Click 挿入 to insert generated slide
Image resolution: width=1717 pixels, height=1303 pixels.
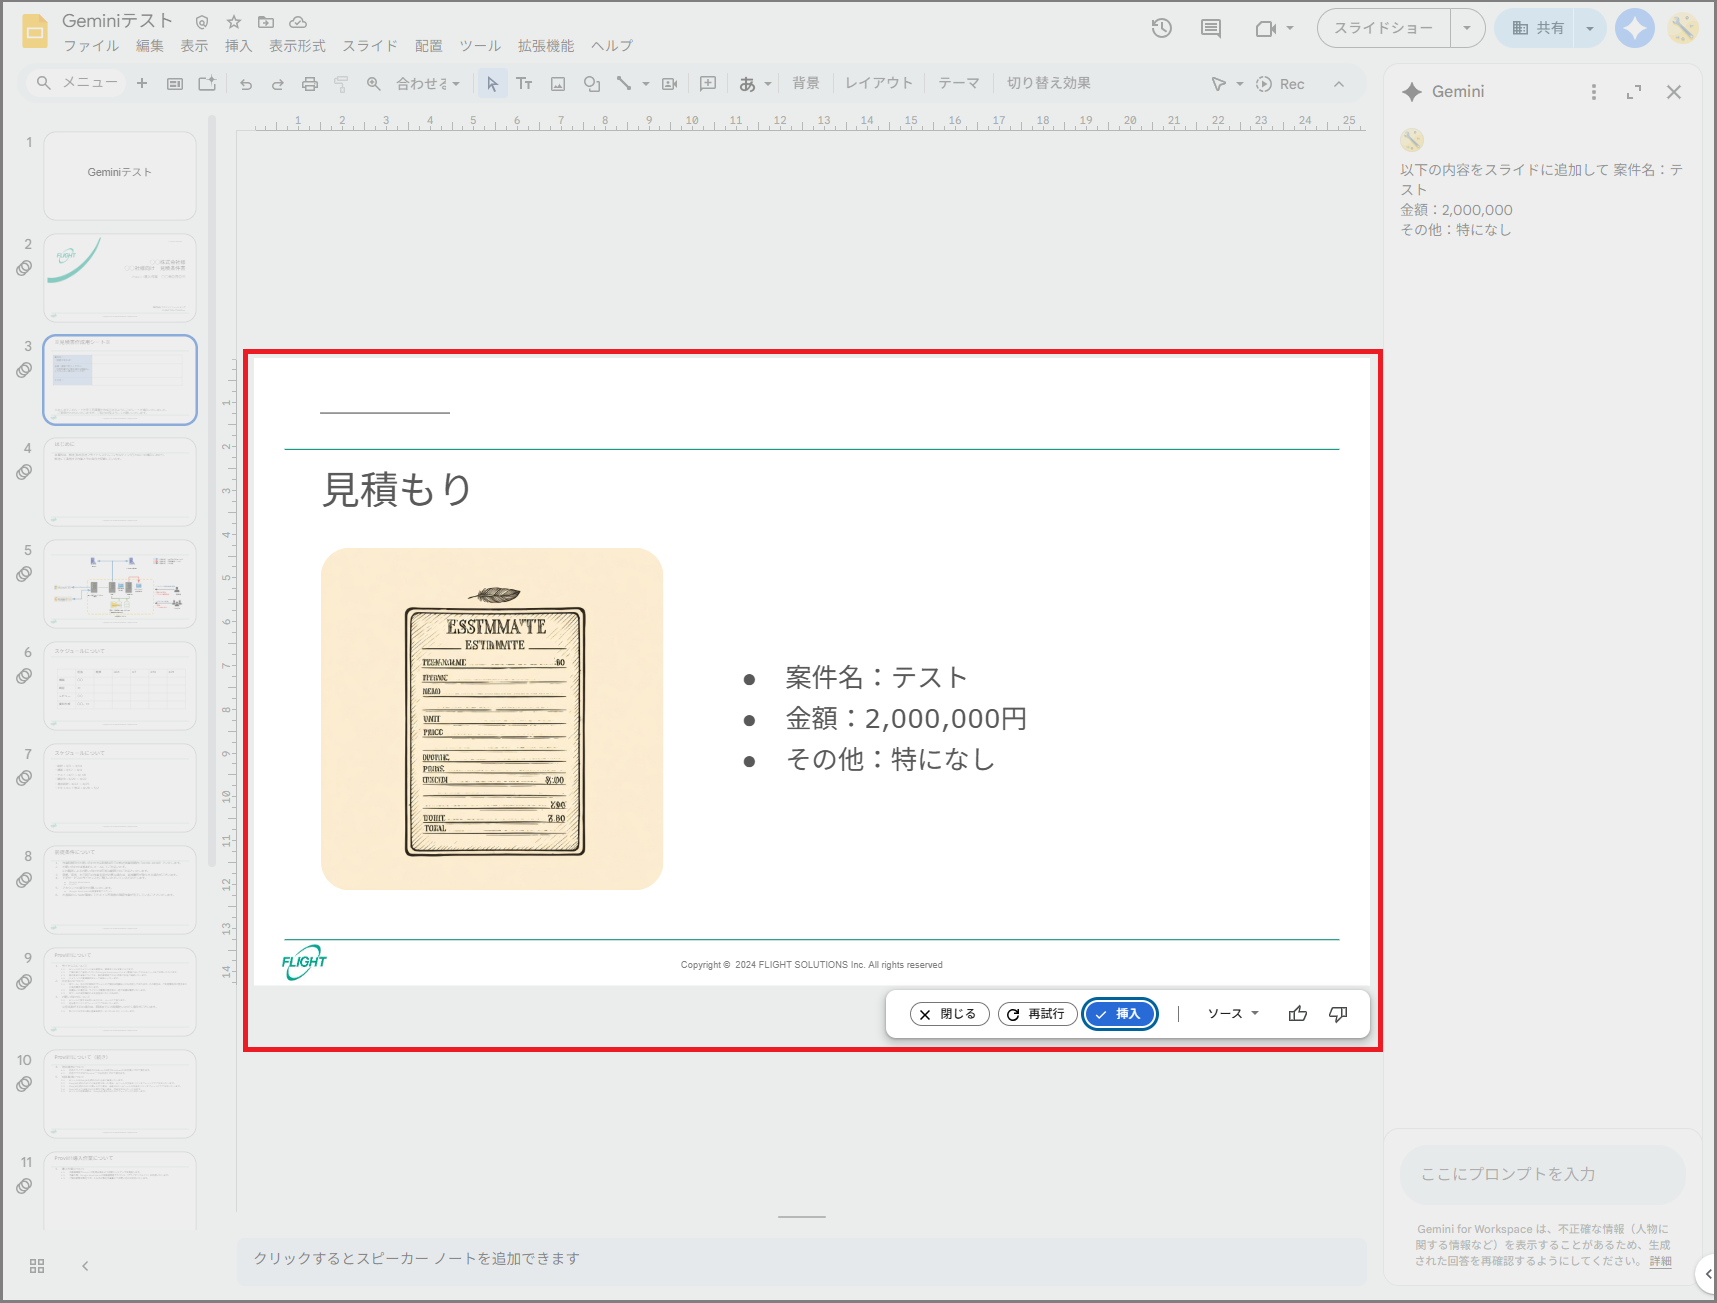1120,1014
